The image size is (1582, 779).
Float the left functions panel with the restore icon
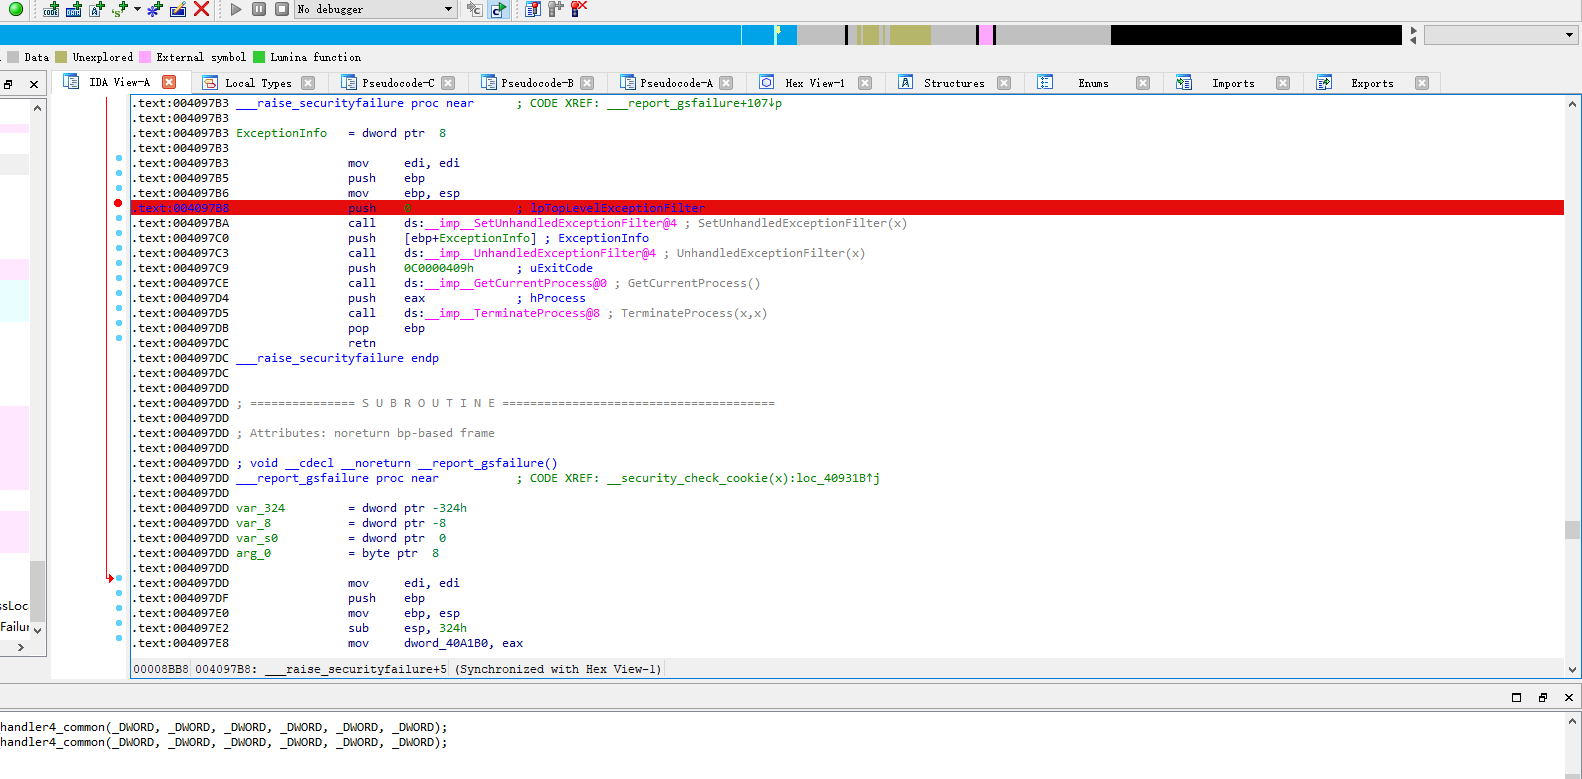coord(8,84)
